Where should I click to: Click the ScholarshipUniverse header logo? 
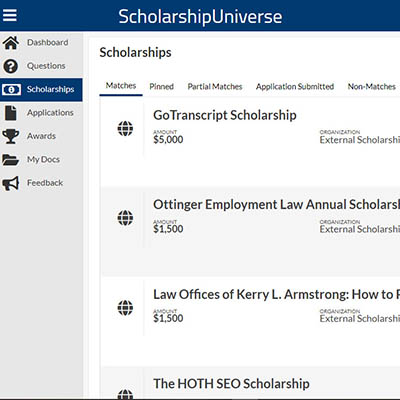(x=200, y=16)
